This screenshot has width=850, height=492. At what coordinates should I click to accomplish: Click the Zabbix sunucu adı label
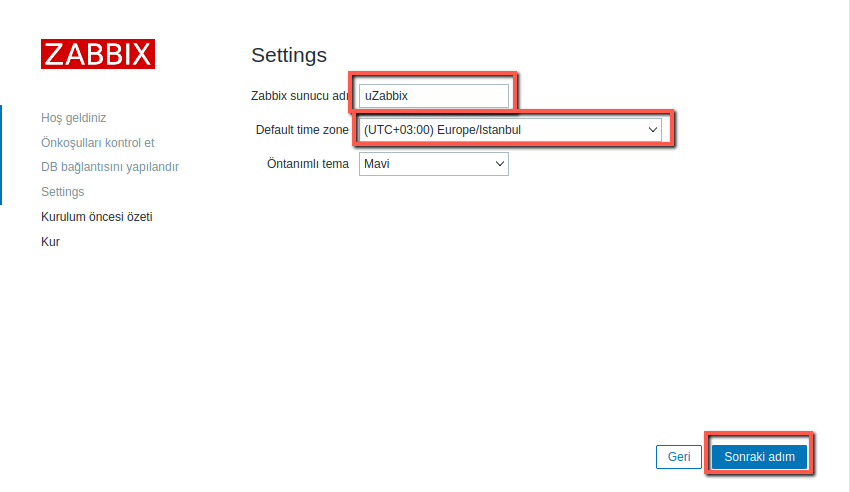(299, 96)
